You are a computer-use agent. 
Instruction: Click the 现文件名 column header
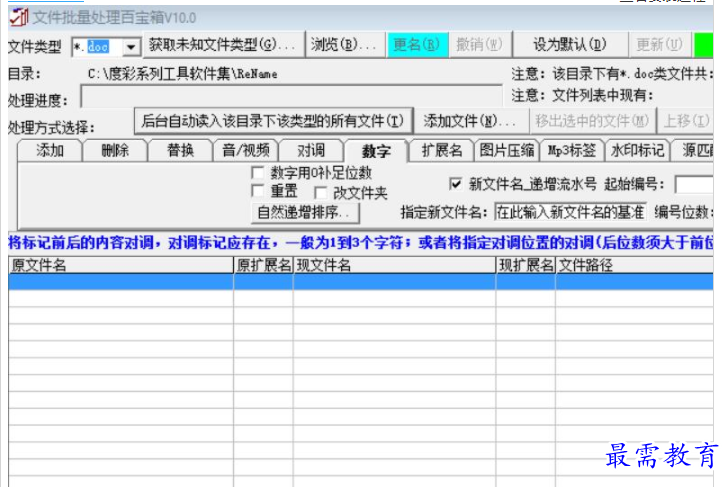pyautogui.click(x=395, y=265)
